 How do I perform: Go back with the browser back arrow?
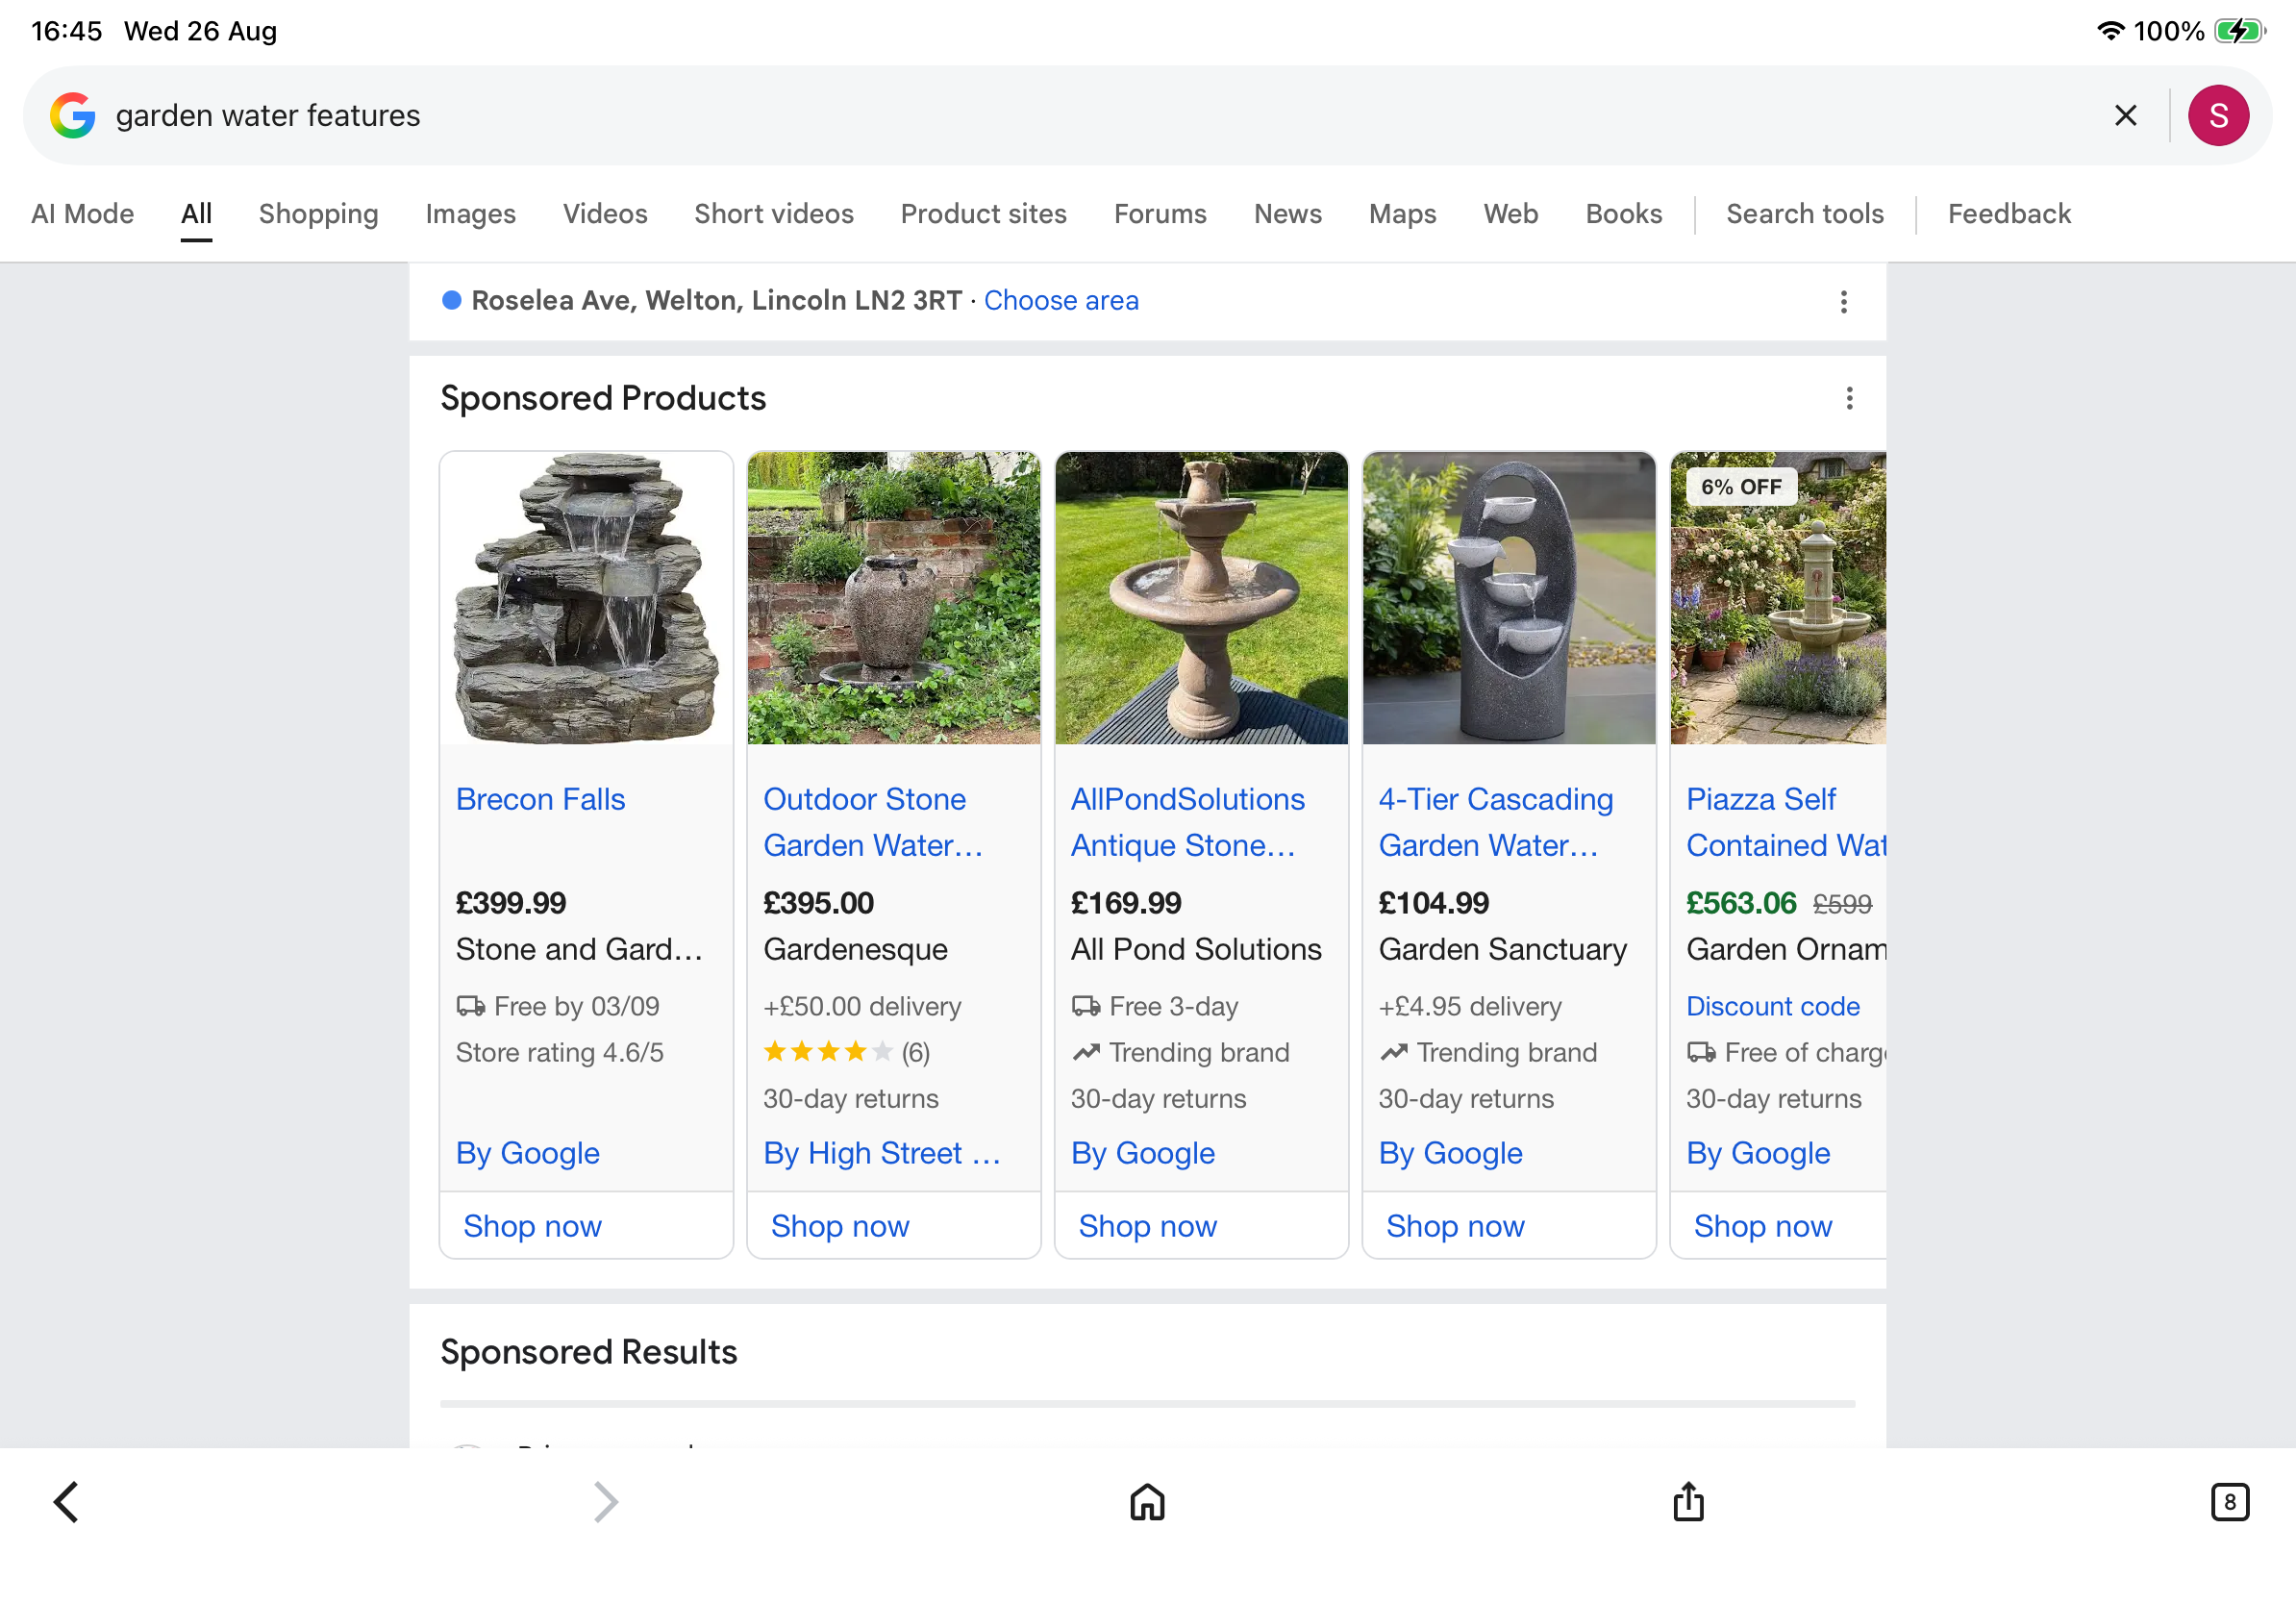click(x=66, y=1501)
